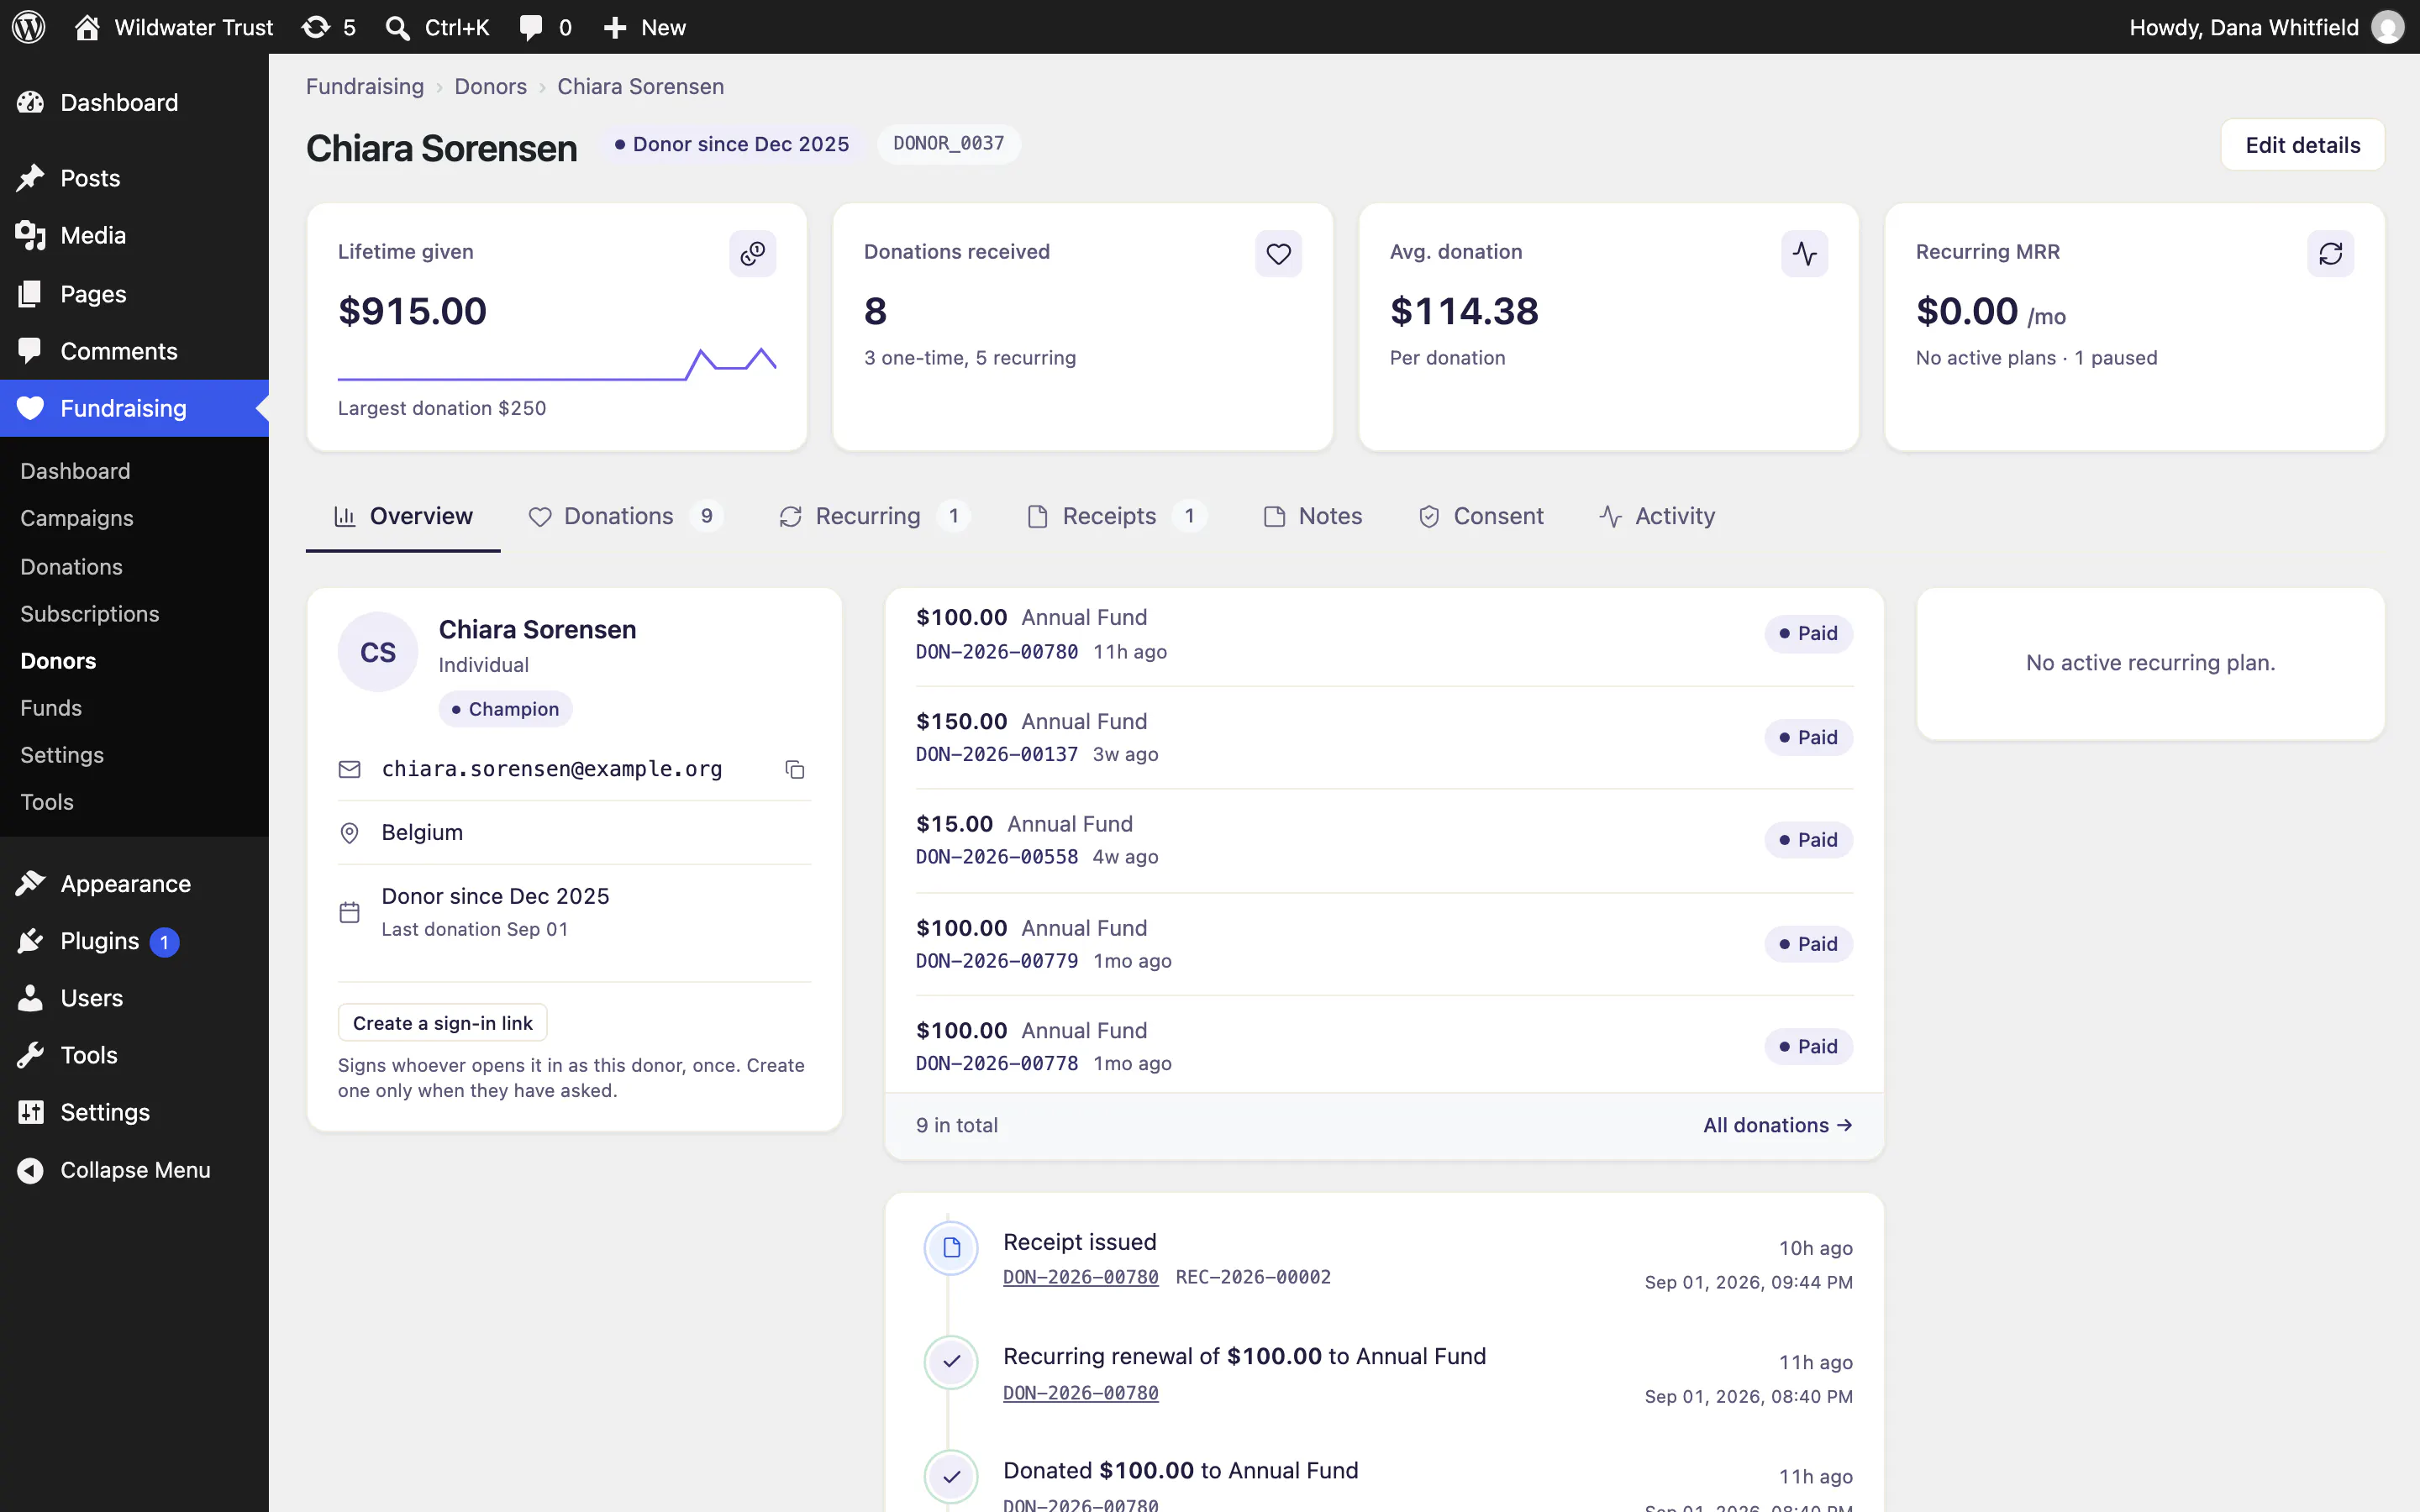The height and width of the screenshot is (1512, 2420).
Task: Click the New plus icon
Action: tap(615, 27)
